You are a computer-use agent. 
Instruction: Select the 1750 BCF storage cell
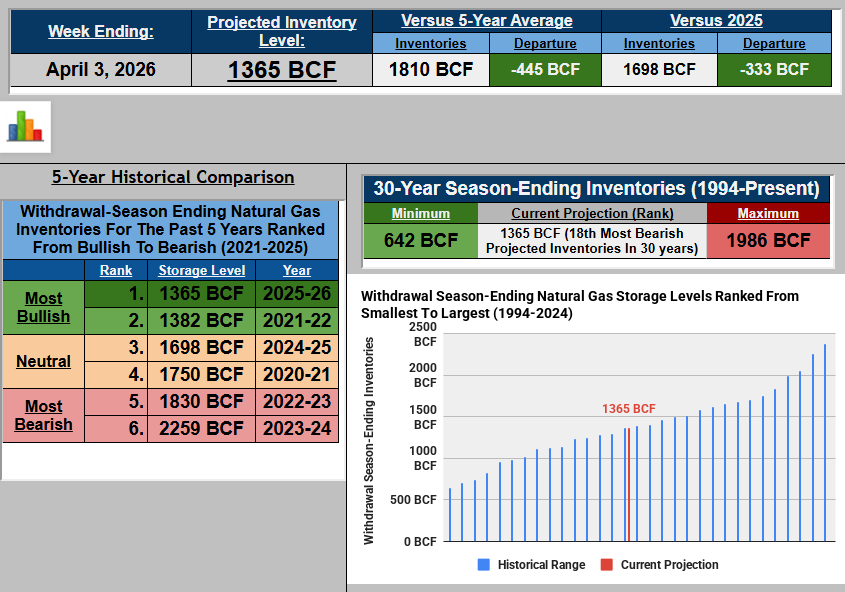tap(202, 374)
